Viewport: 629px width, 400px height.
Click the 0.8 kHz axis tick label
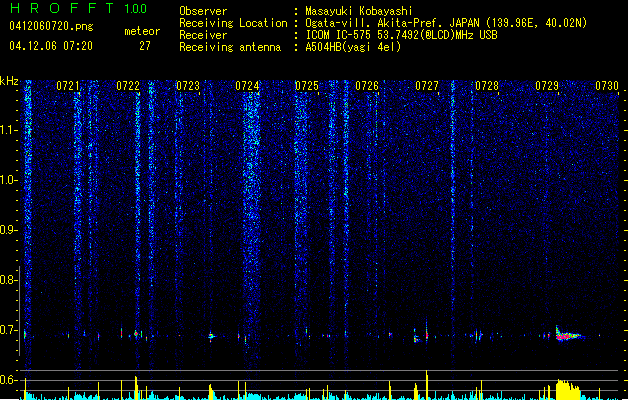pyautogui.click(x=9, y=280)
